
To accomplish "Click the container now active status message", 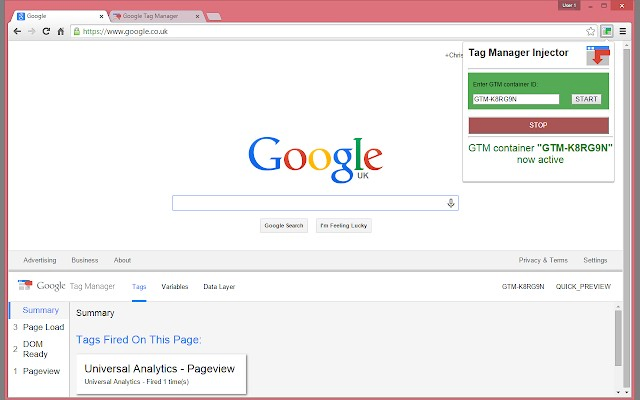I will pos(540,153).
